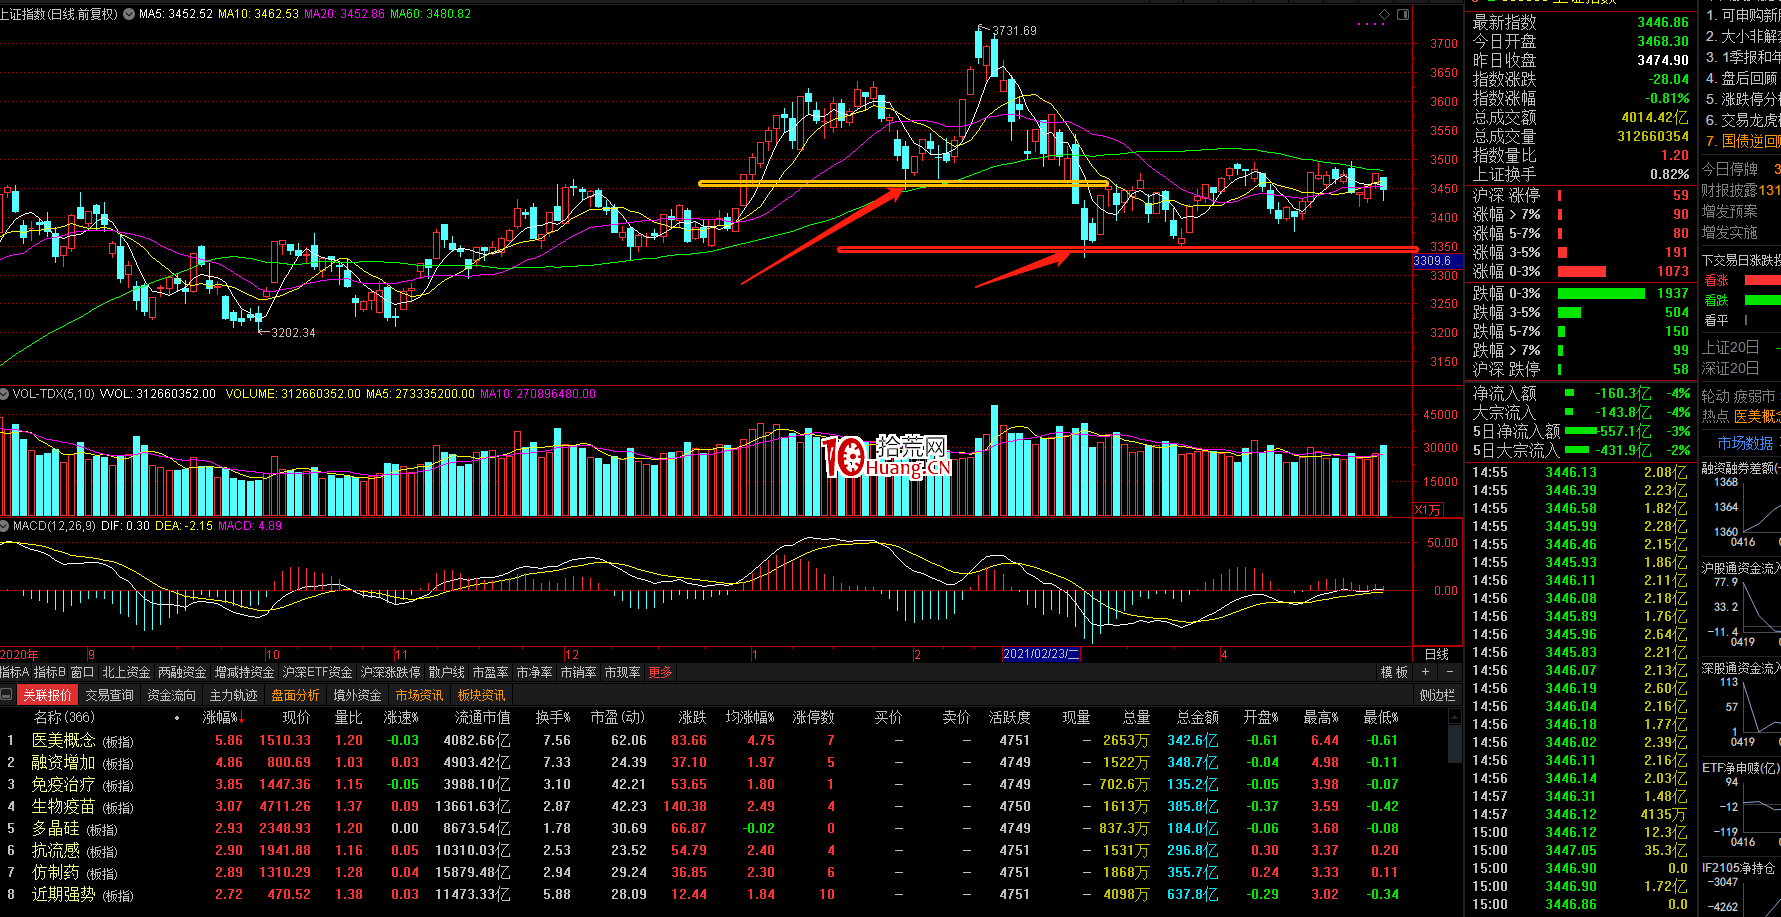Image resolution: width=1781 pixels, height=917 pixels.
Task: Select the 增减持资金 indicator tab
Action: [244, 672]
